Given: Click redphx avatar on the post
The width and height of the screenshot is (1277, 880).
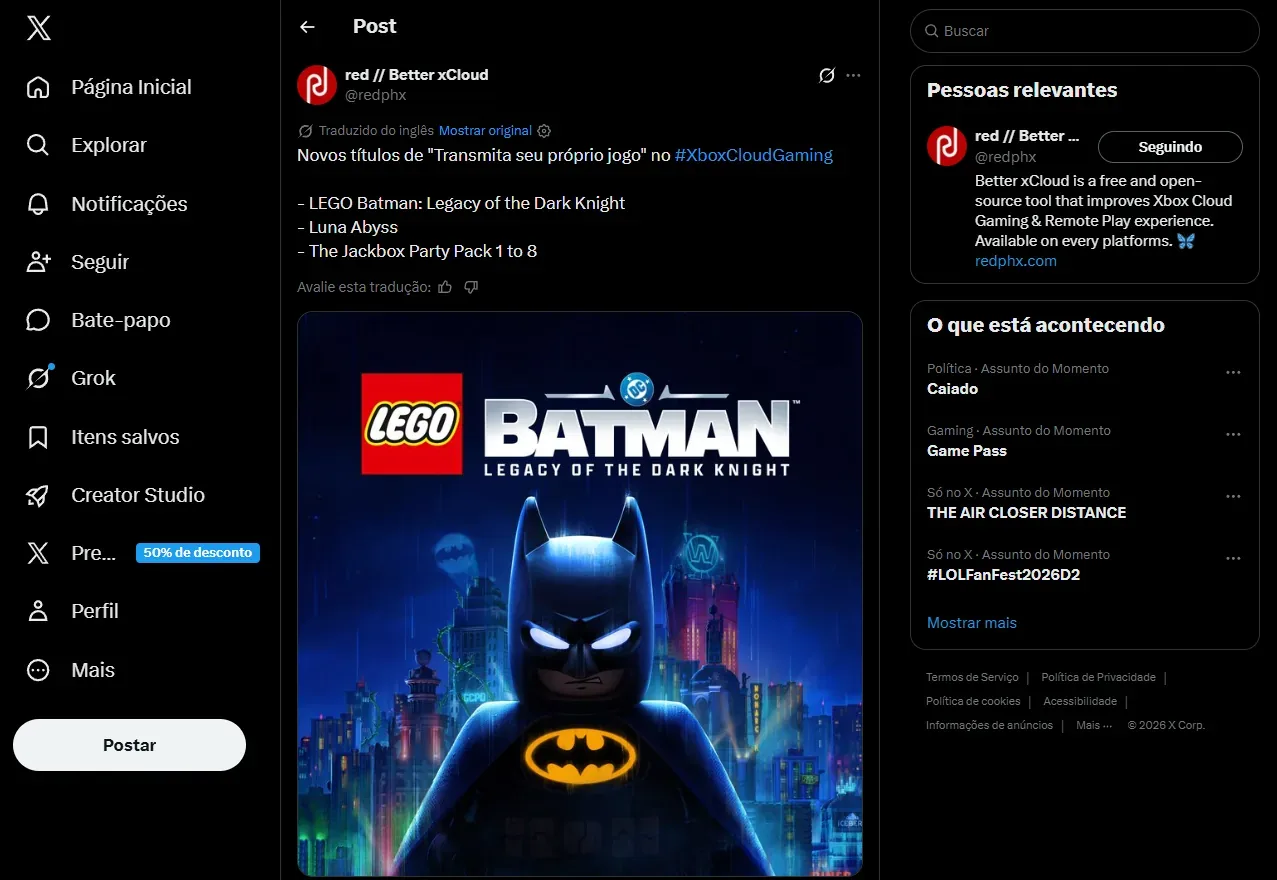Looking at the screenshot, I should pos(316,85).
